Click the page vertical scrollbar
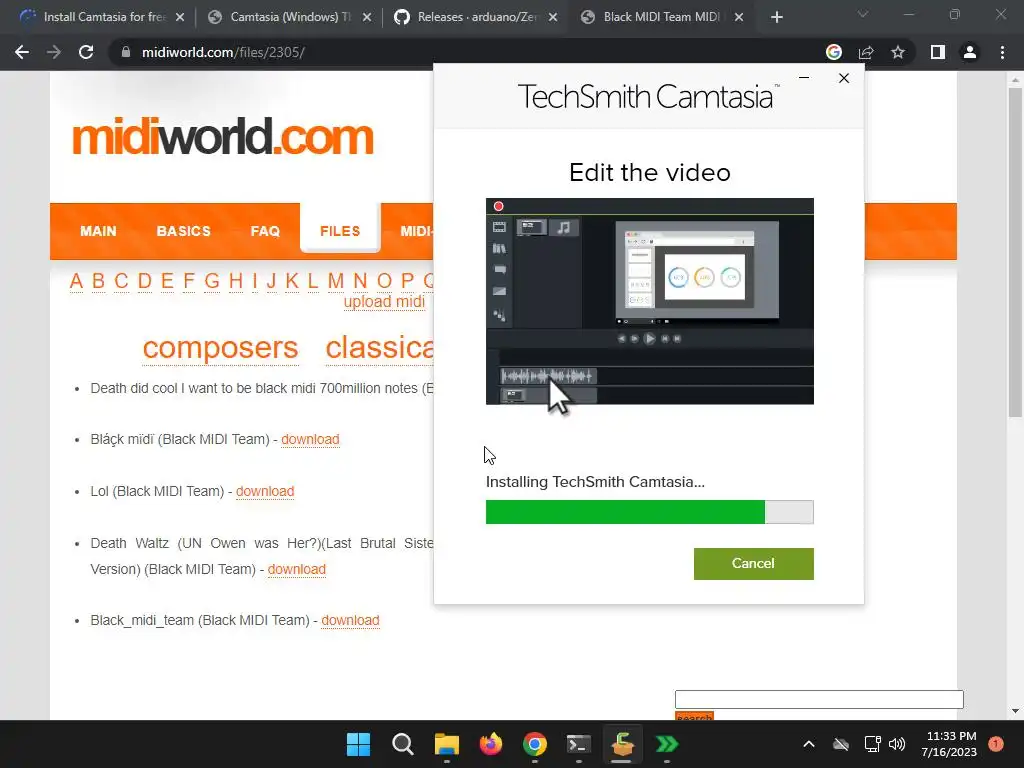This screenshot has width=1024, height=768. tap(1015, 251)
